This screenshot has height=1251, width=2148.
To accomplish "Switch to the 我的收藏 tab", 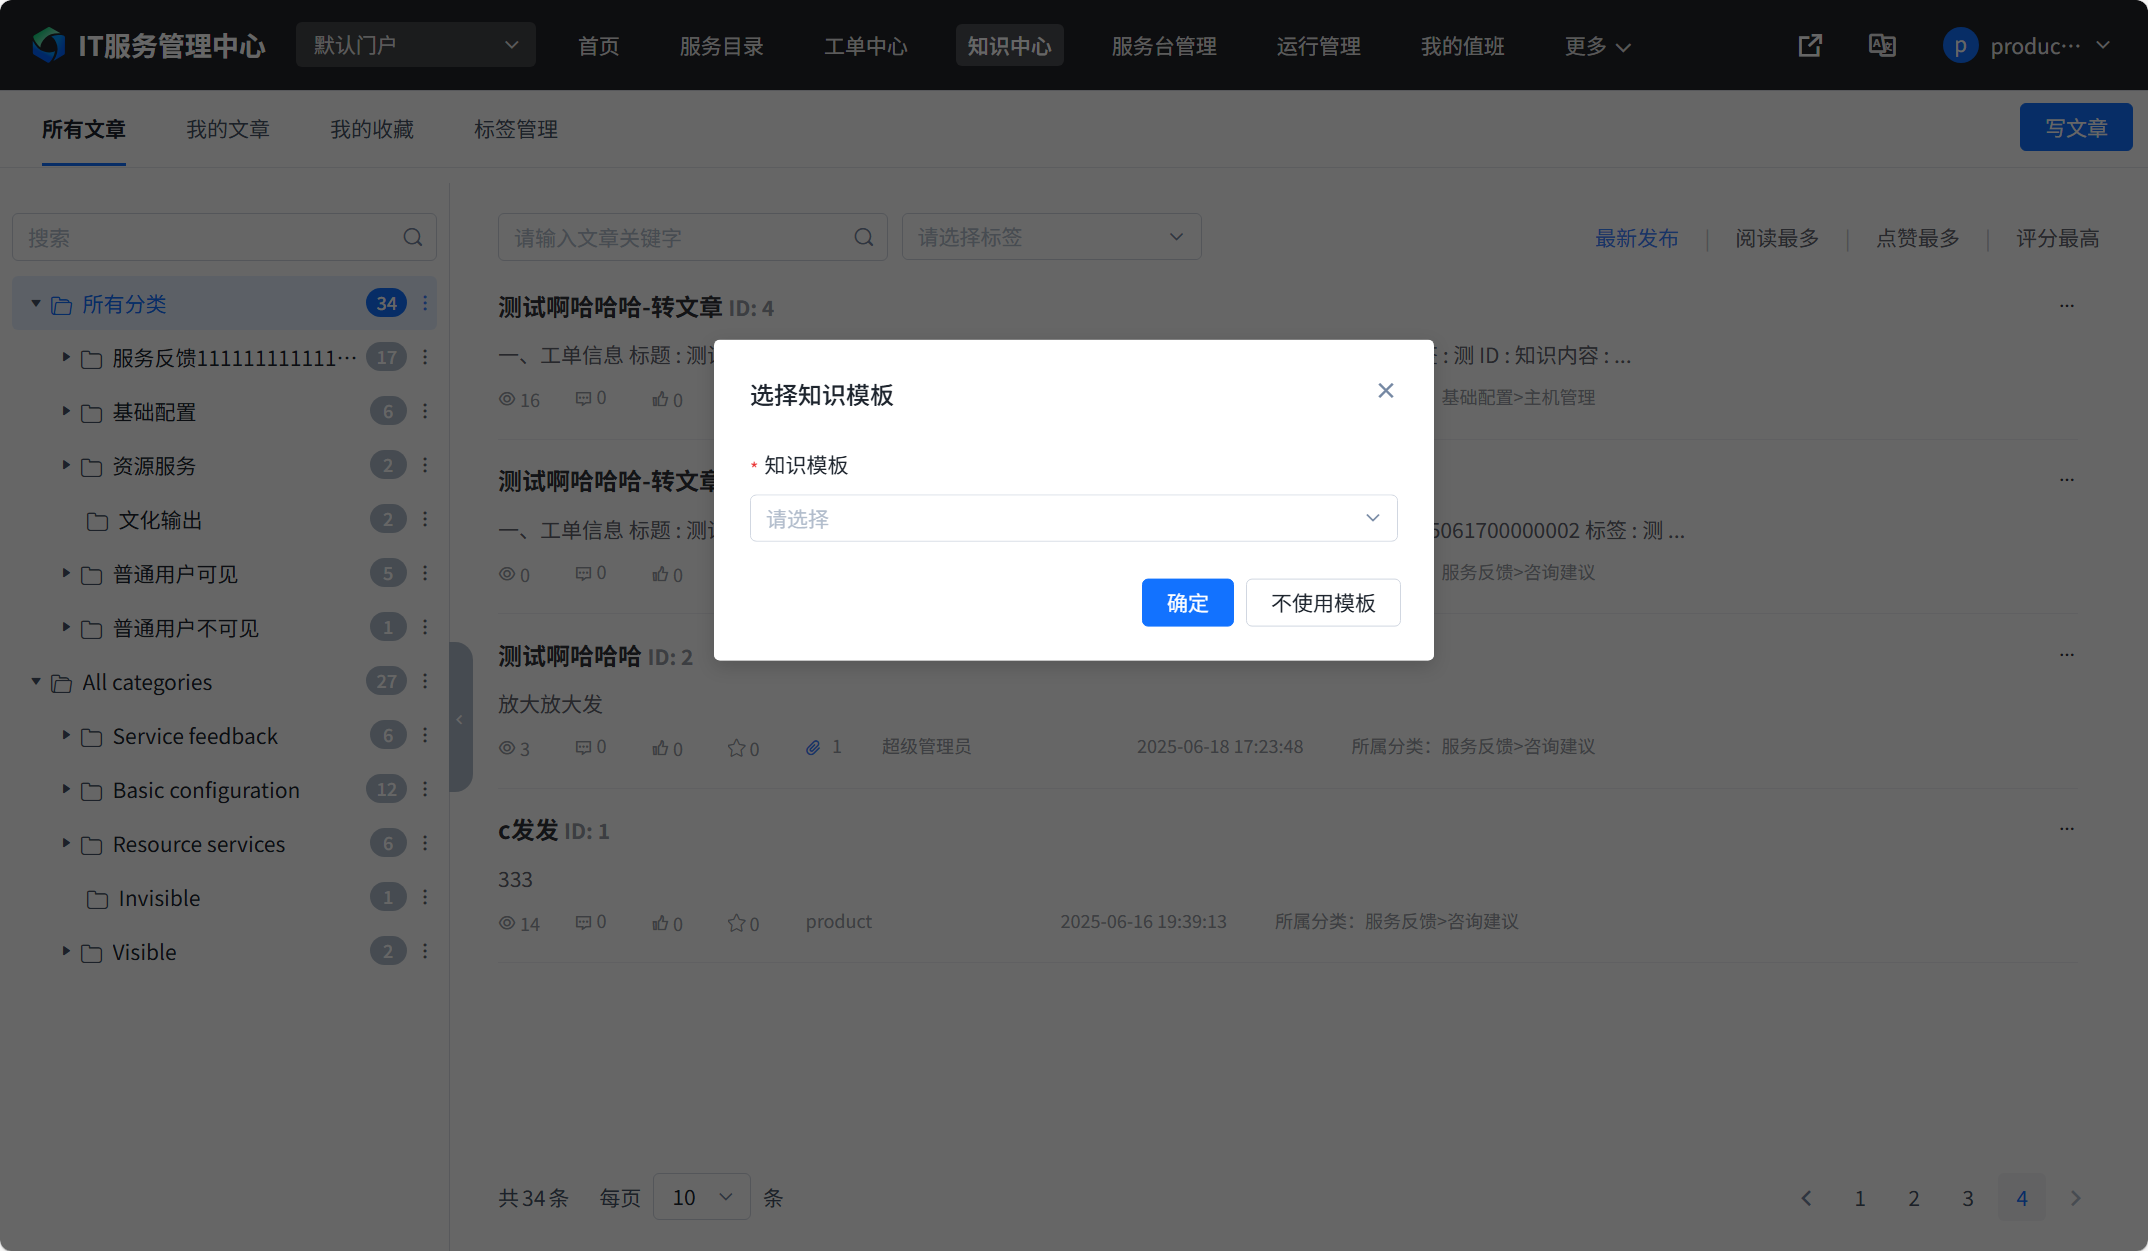I will point(371,129).
